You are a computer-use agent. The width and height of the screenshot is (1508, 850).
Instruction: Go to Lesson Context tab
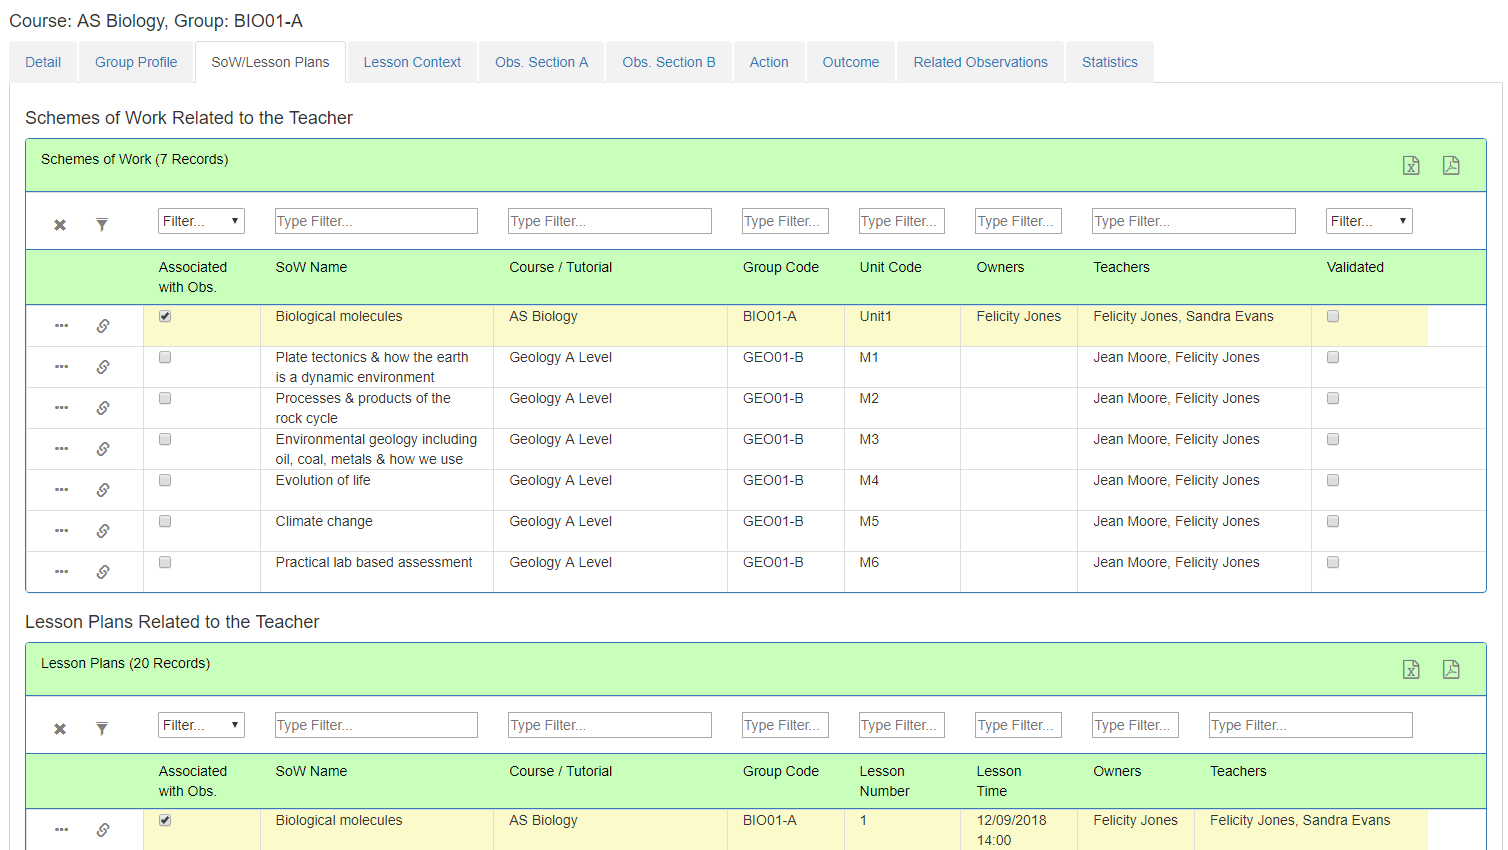412,62
